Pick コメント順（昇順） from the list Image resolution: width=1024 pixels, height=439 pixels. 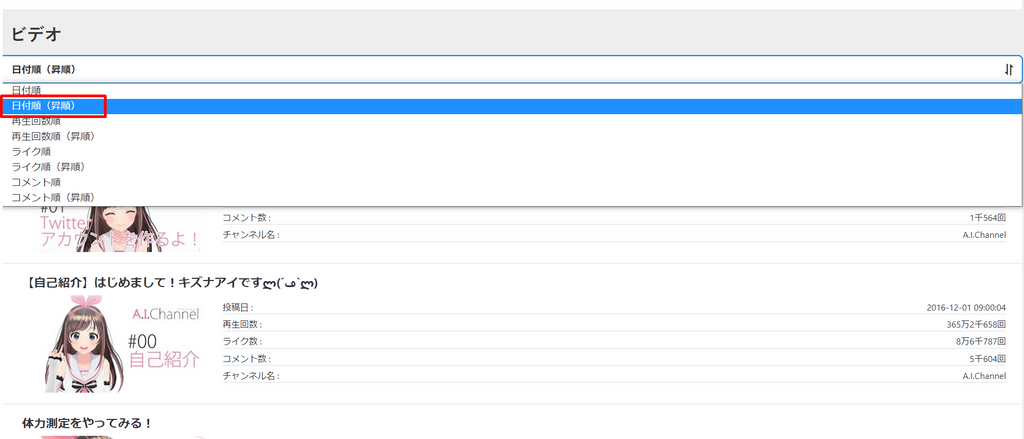(x=53, y=197)
